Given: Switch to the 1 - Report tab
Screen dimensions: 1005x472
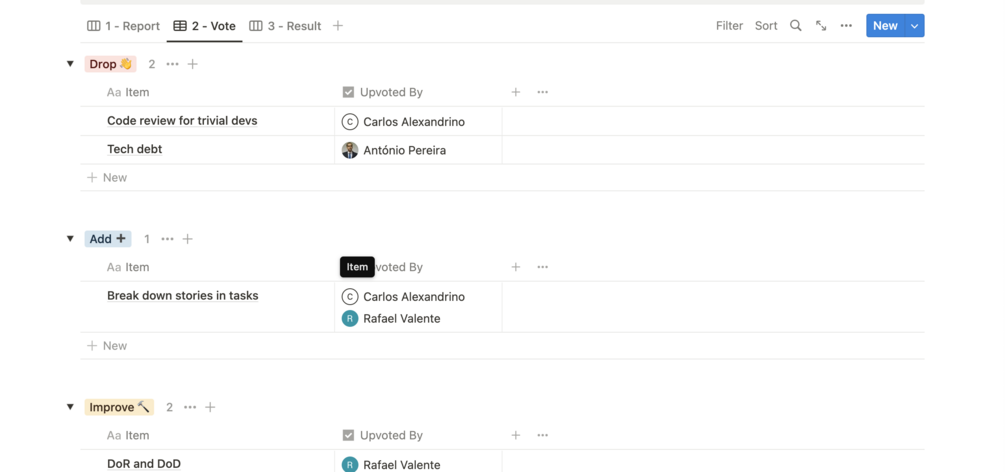Looking at the screenshot, I should [124, 26].
